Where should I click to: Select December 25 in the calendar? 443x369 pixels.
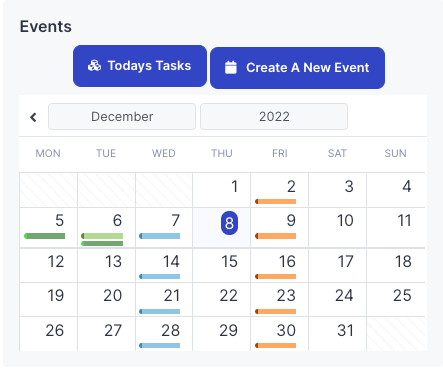coord(396,299)
